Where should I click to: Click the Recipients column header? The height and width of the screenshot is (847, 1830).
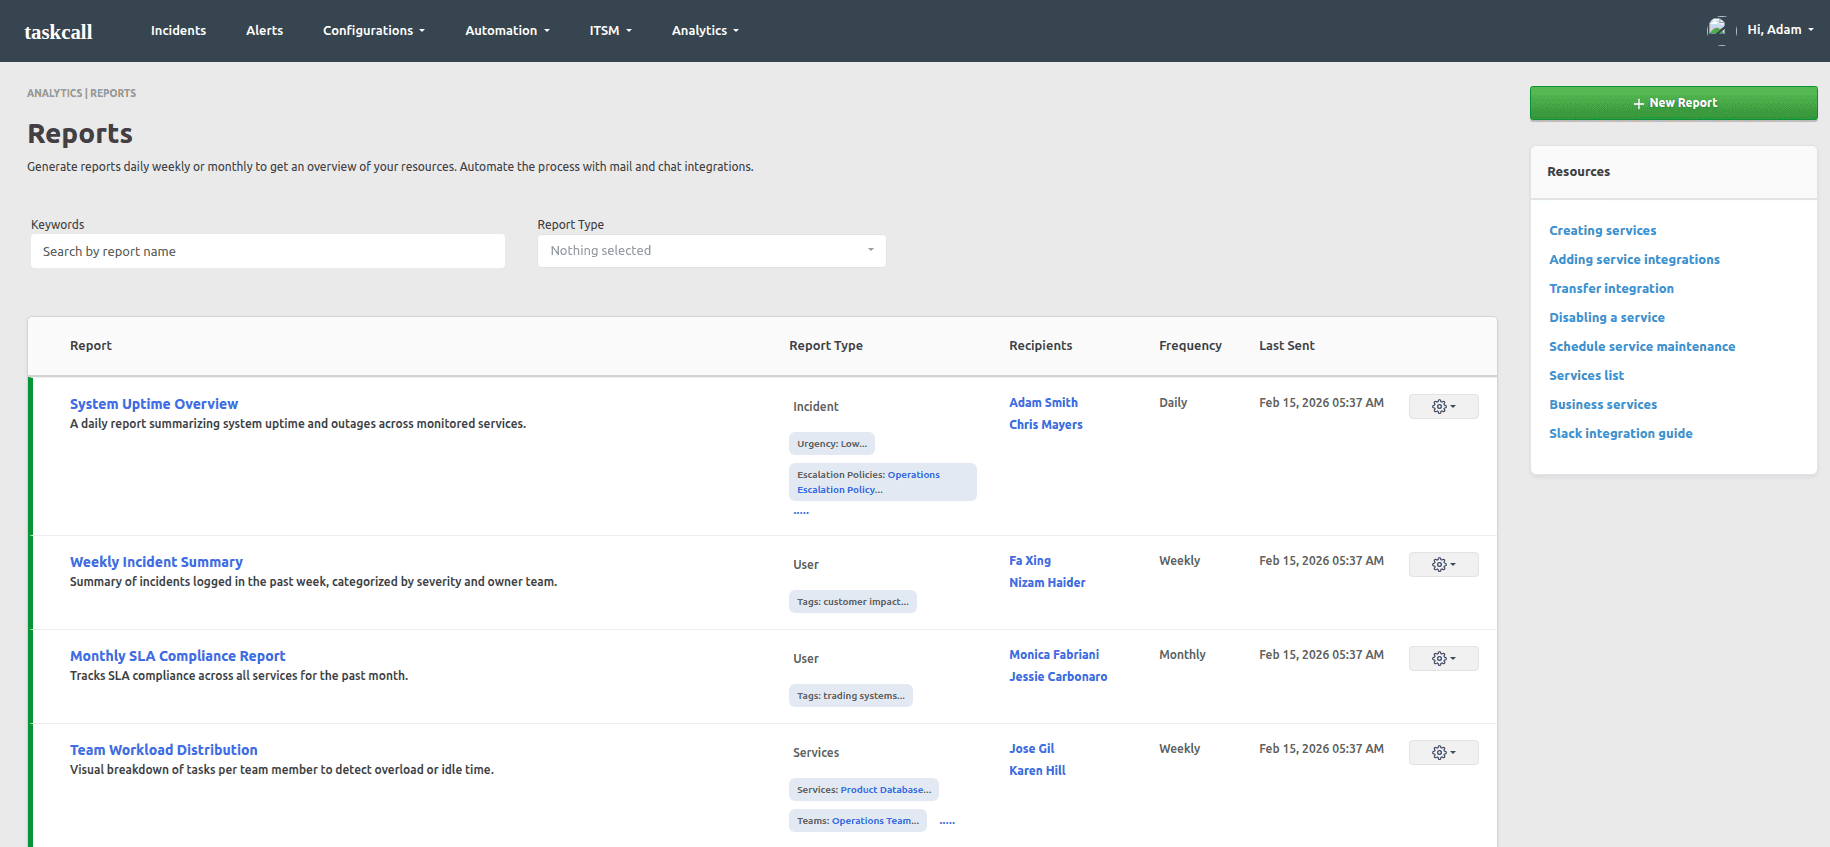[x=1040, y=345]
